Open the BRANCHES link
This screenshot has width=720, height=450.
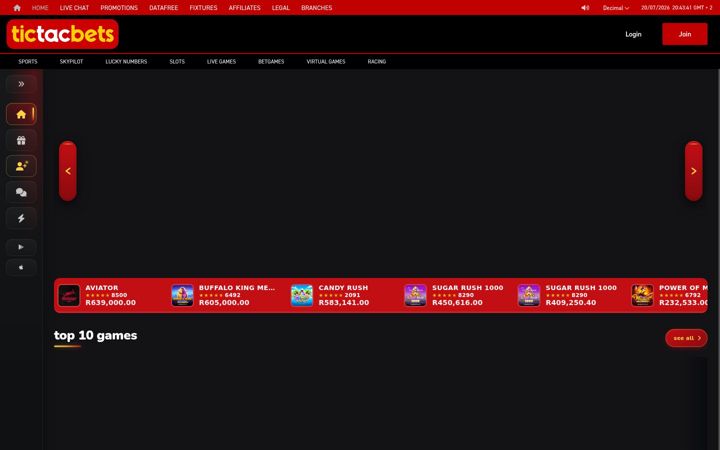316,8
